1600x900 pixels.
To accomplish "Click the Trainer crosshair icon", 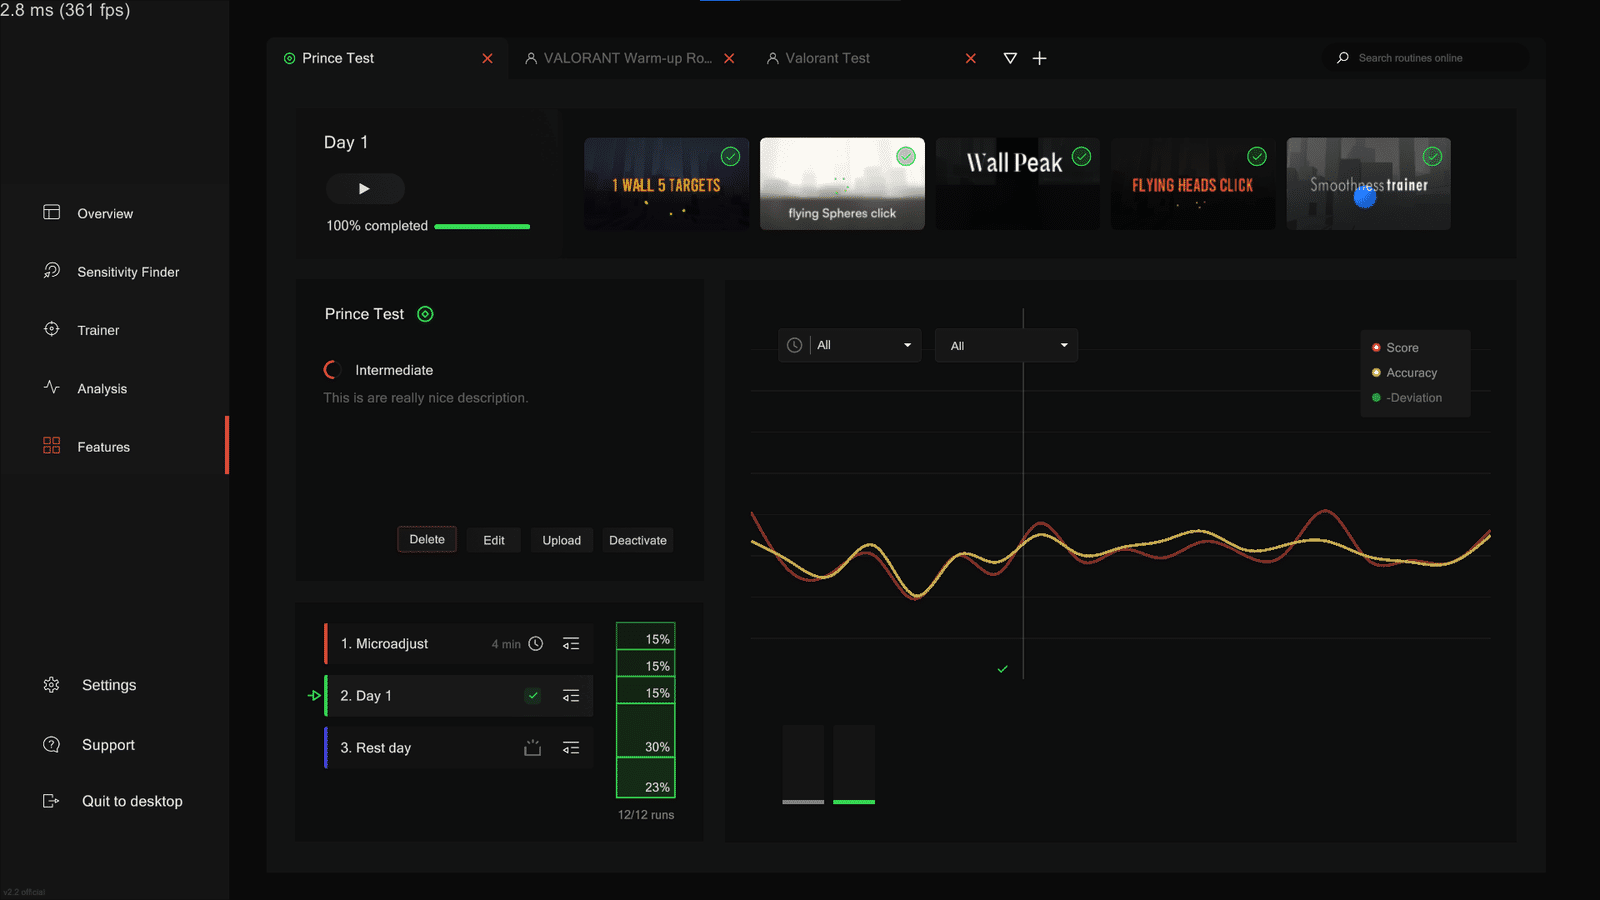I will coord(52,329).
